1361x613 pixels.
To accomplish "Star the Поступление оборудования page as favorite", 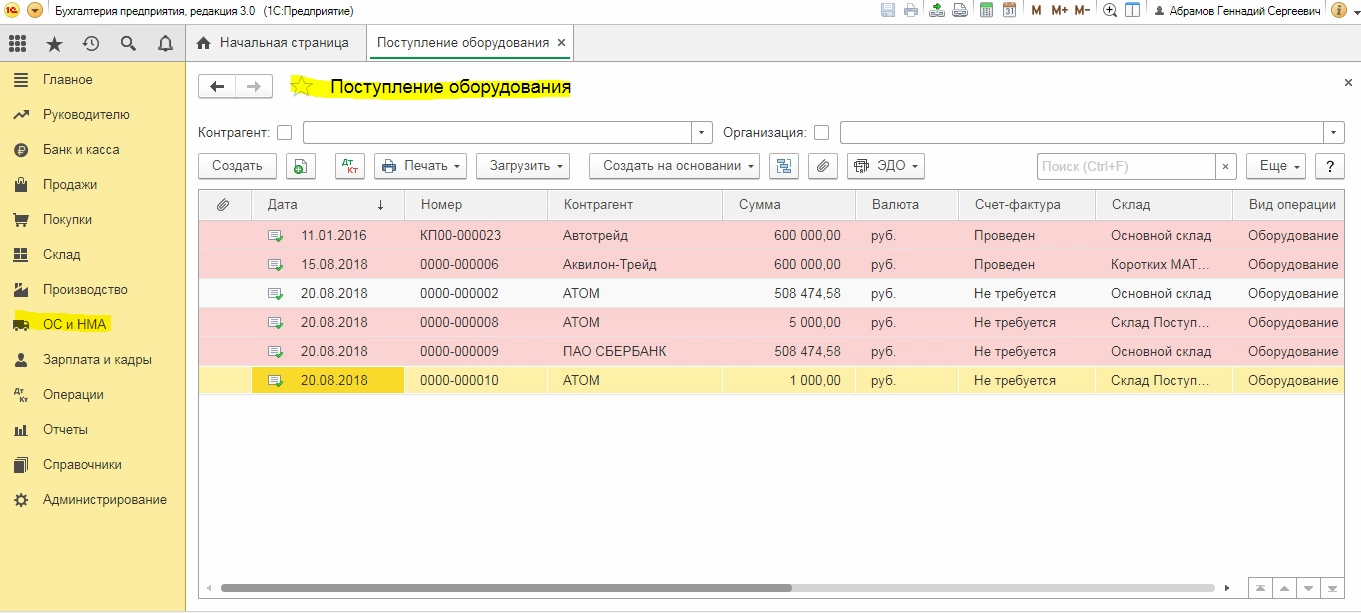I will coord(301,87).
